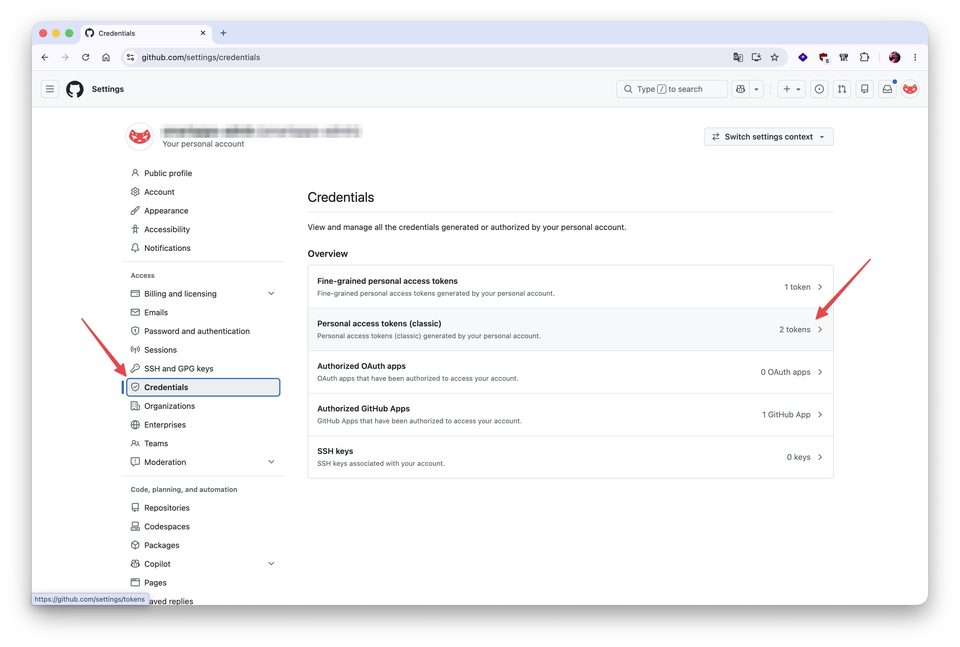Click the '1 token' count text
The height and width of the screenshot is (647, 960).
tap(797, 286)
